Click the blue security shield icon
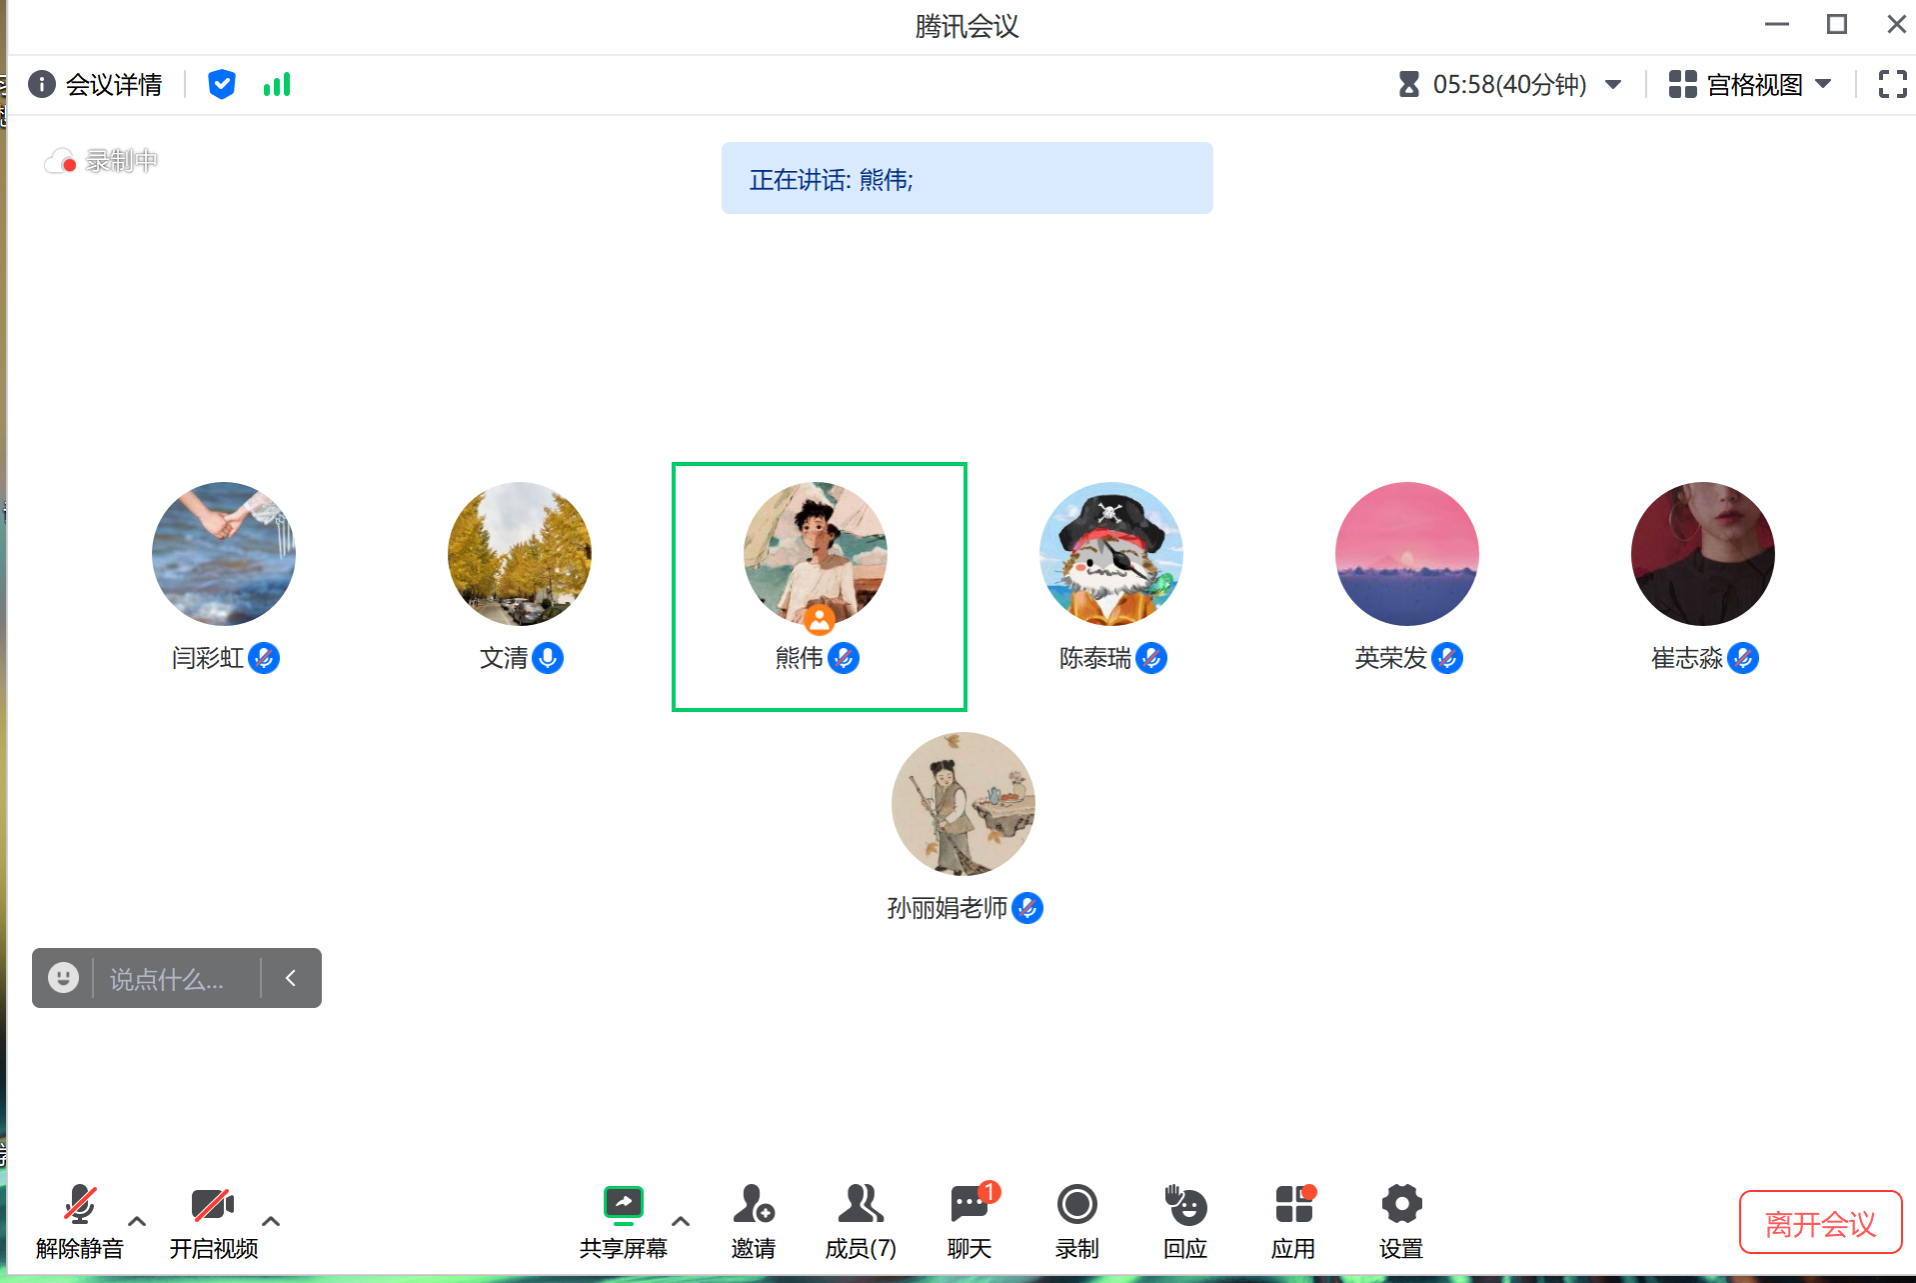1916x1283 pixels. coord(221,84)
